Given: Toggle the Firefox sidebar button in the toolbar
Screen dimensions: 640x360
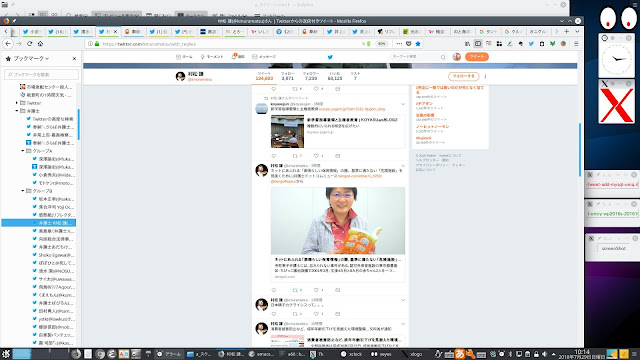Looking at the screenshot, I should [478, 44].
